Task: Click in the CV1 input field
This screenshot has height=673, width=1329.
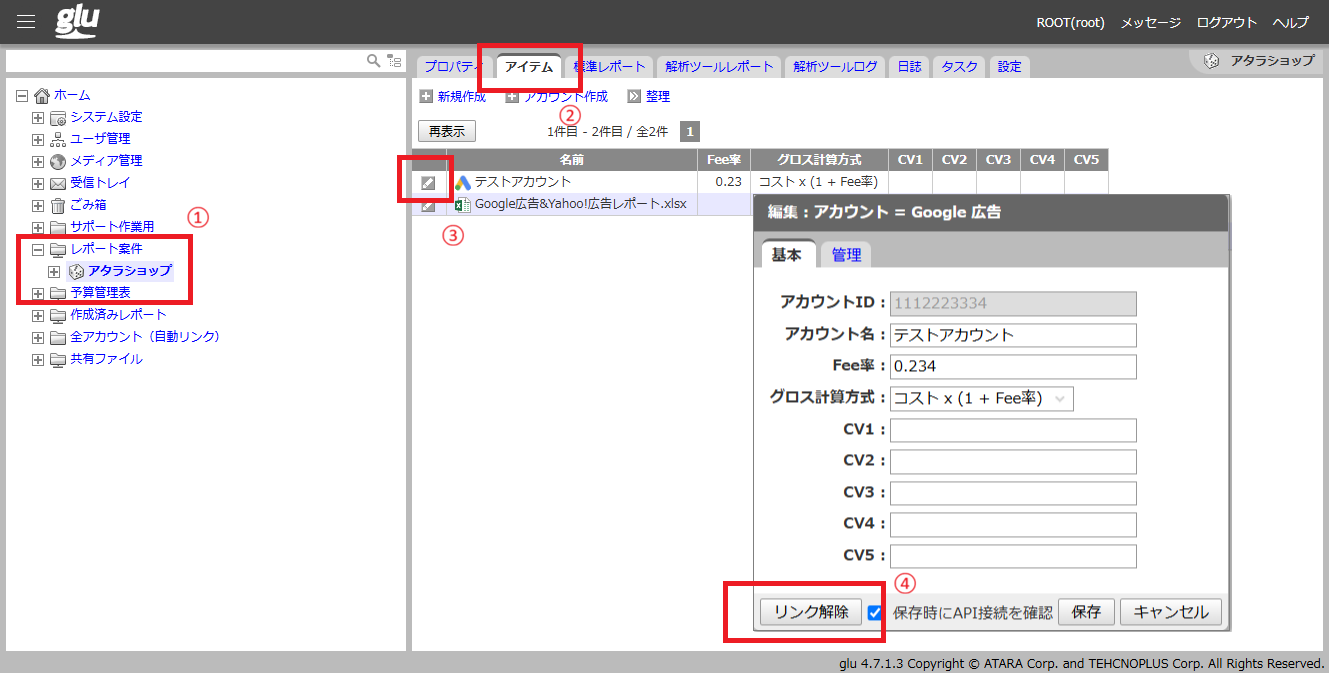Action: pos(1013,430)
